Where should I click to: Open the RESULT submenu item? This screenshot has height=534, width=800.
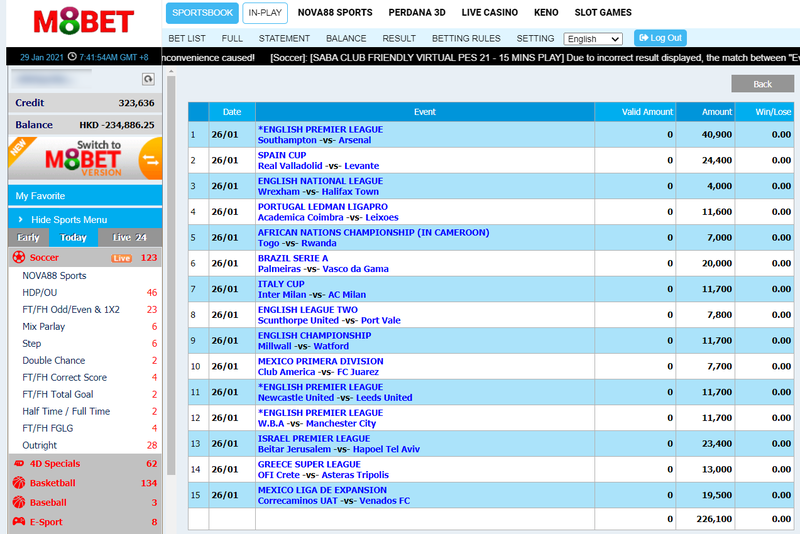[x=399, y=38]
